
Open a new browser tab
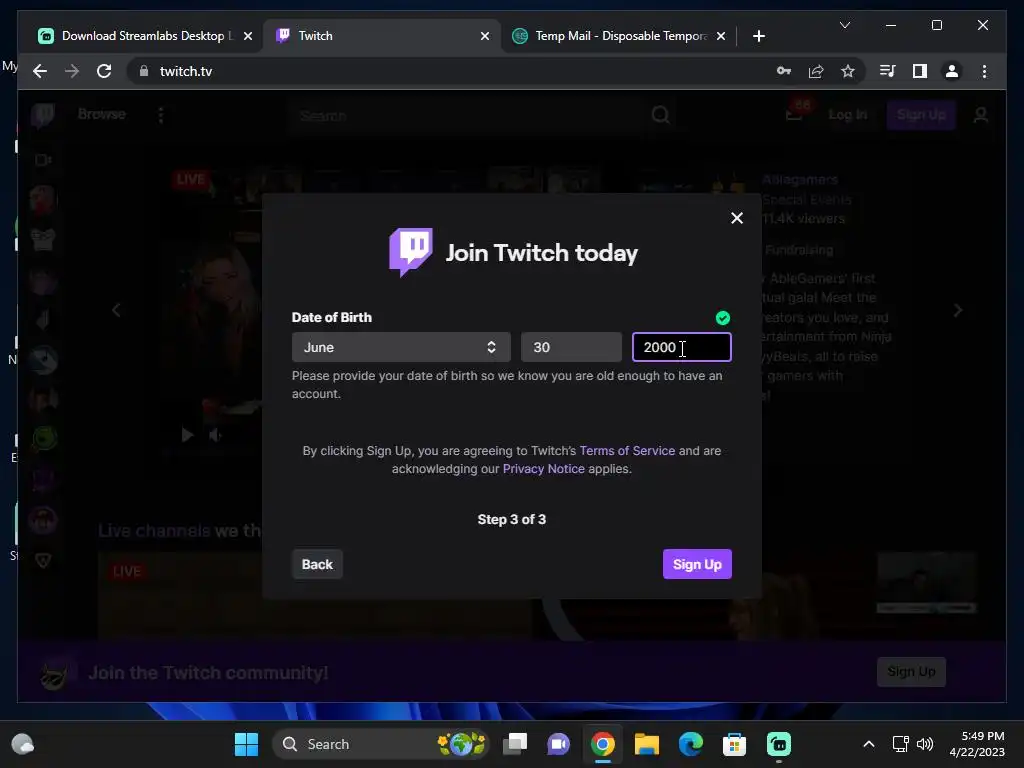pyautogui.click(x=758, y=36)
